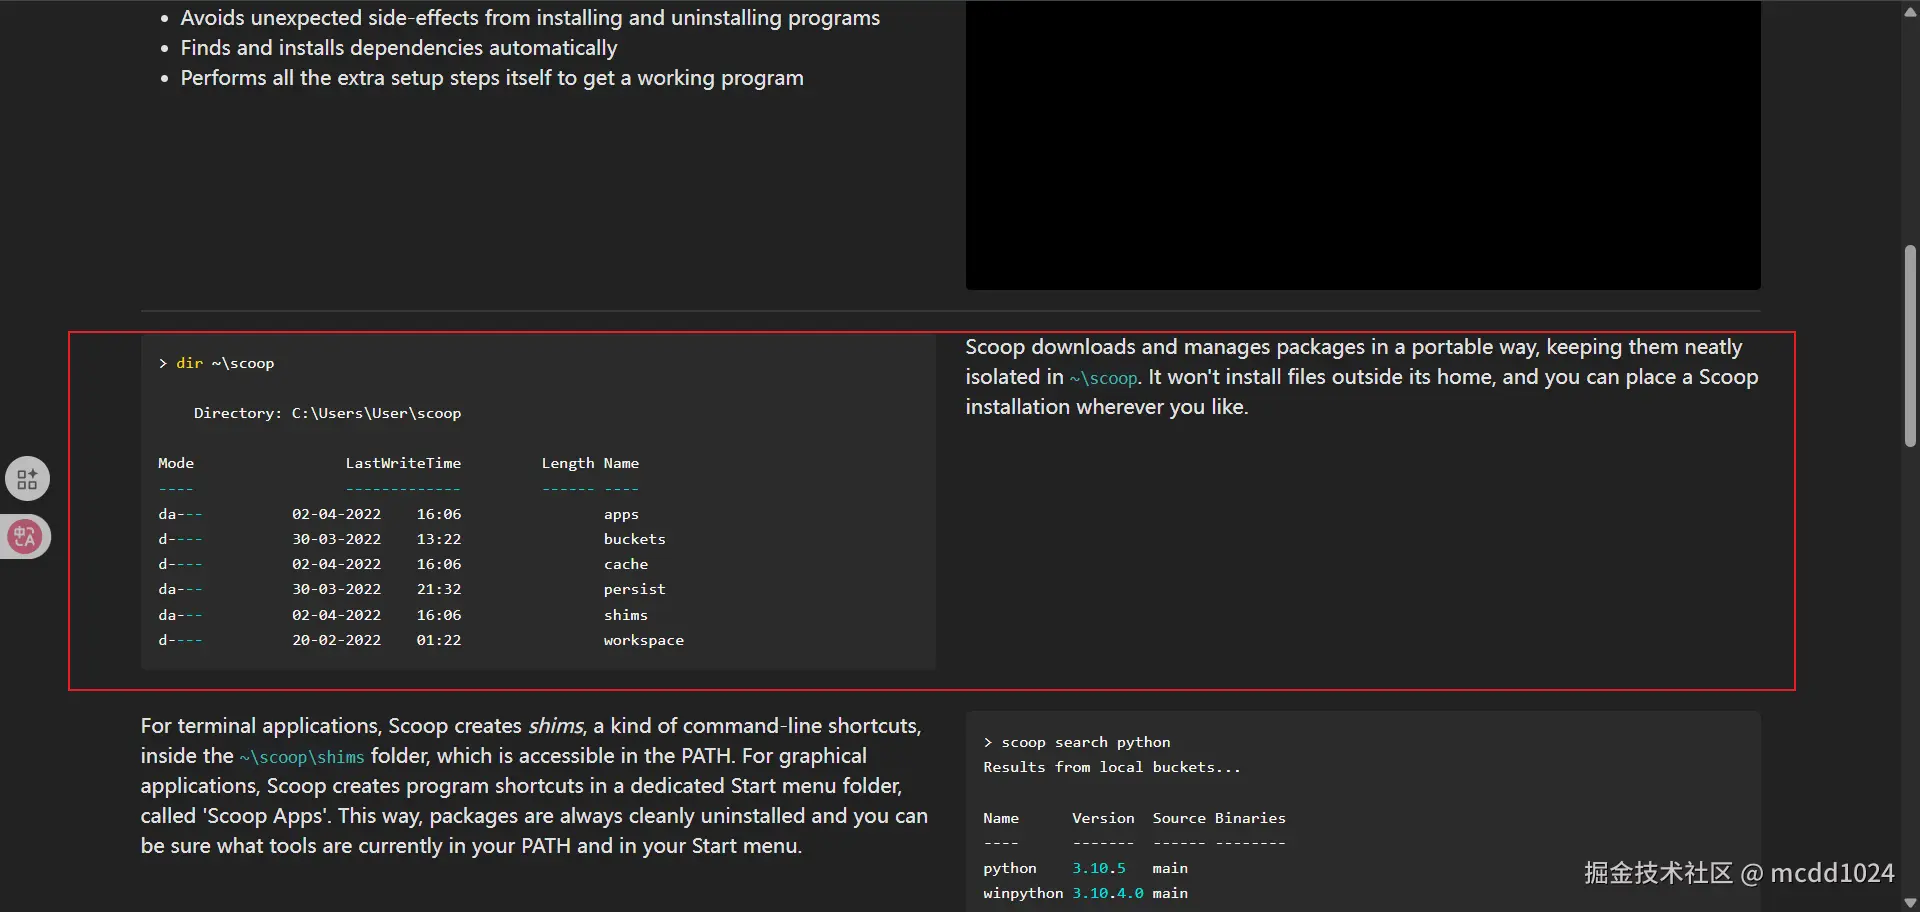Click the vertical scrollbar thumb

click(1910, 345)
